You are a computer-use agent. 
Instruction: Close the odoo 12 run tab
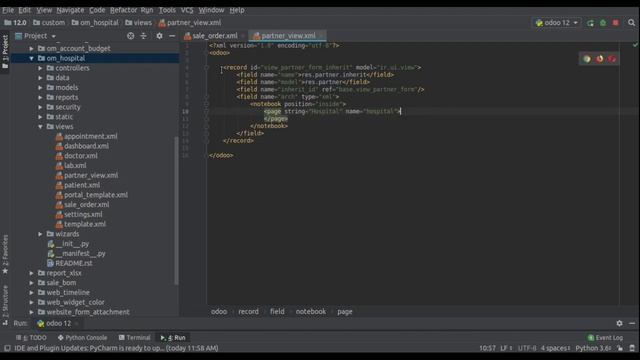tap(77, 323)
